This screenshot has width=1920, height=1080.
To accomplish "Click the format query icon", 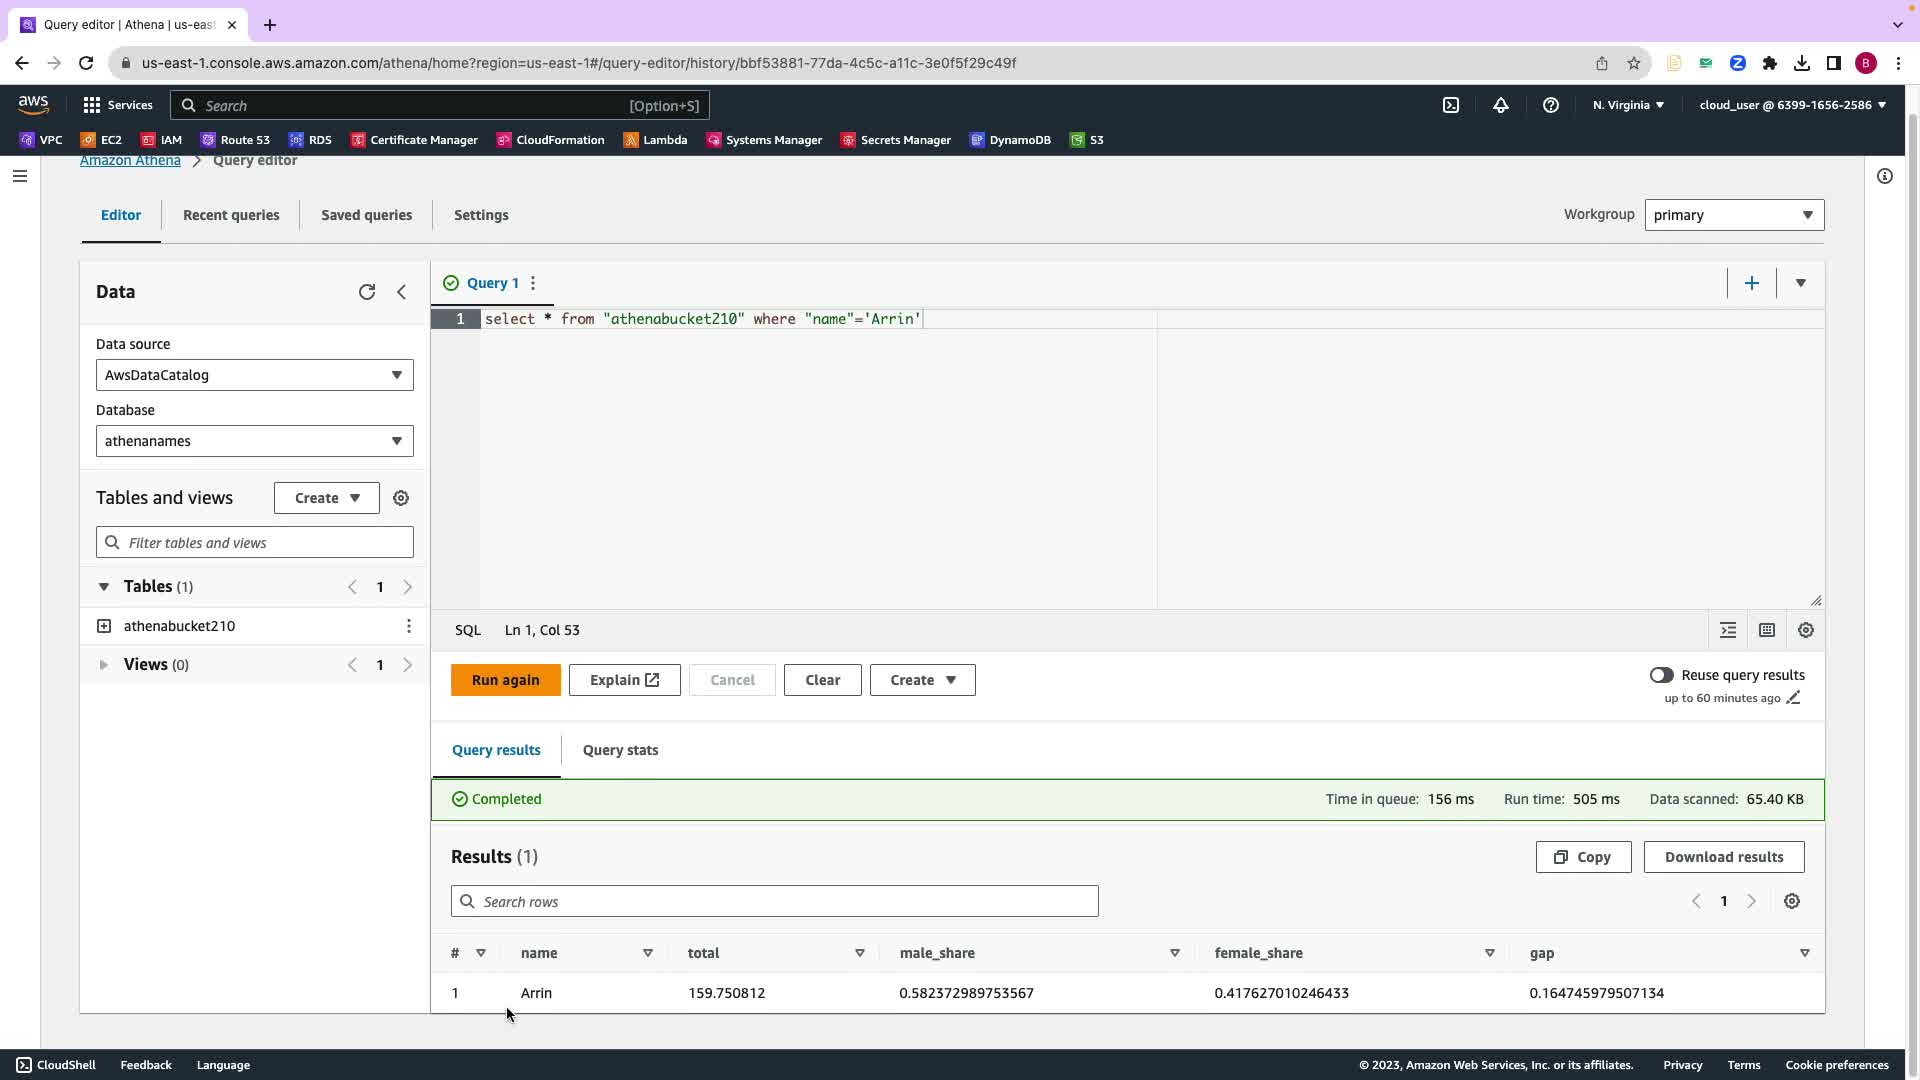I will point(1728,630).
